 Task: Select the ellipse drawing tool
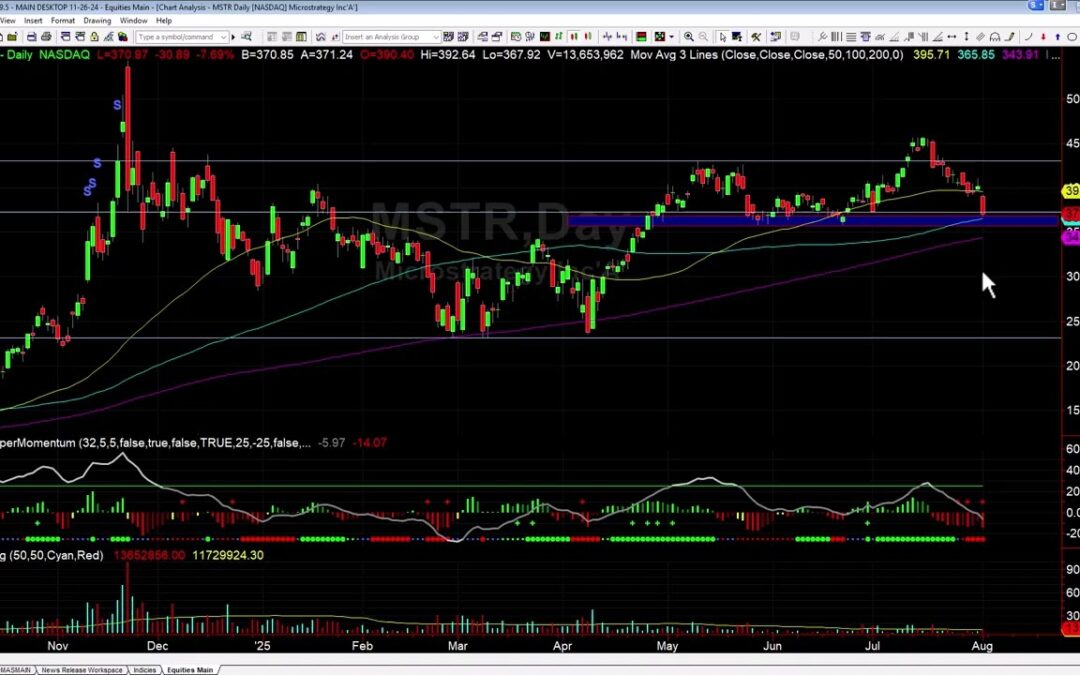1072,37
